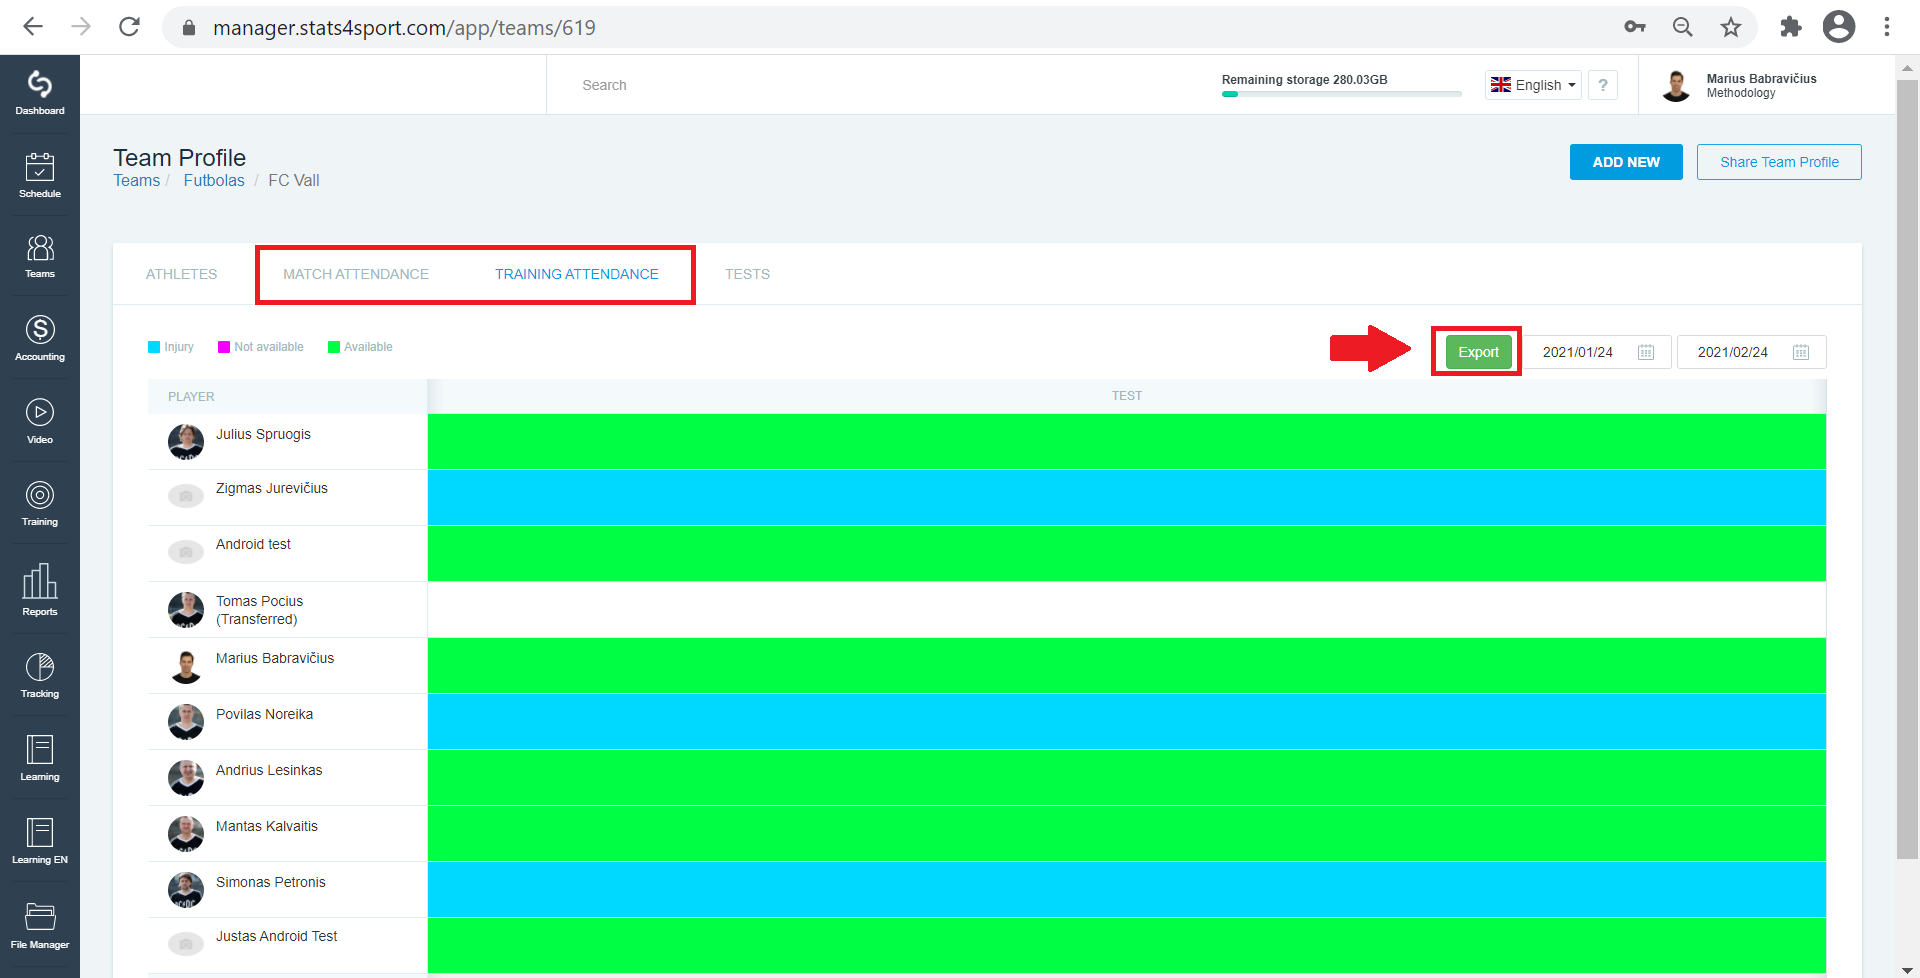Screen dimensions: 1920x978
Task: Click the Share Team Profile button
Action: tap(1779, 162)
